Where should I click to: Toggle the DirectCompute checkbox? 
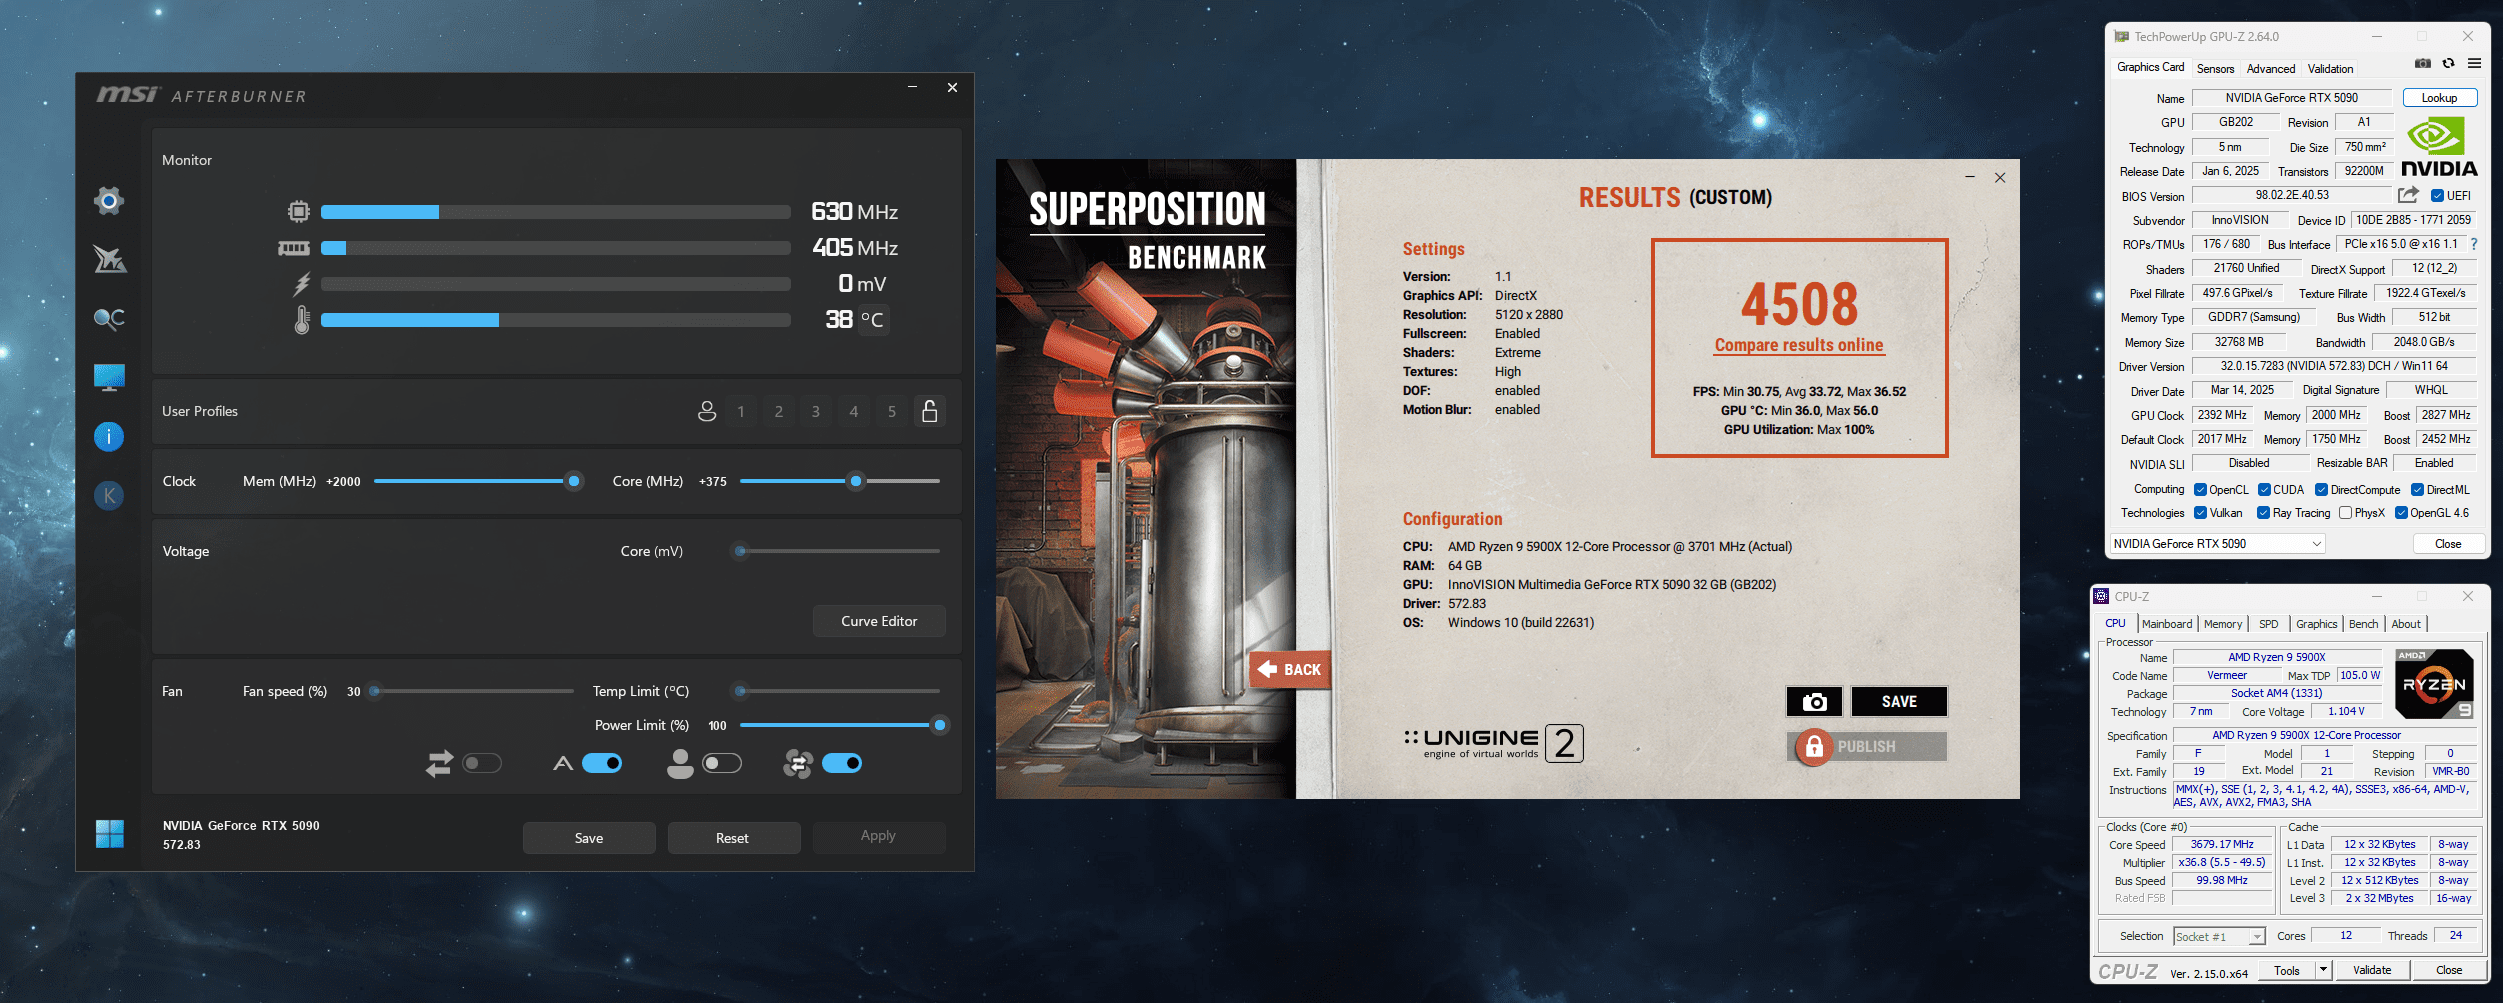pyautogui.click(x=2322, y=490)
